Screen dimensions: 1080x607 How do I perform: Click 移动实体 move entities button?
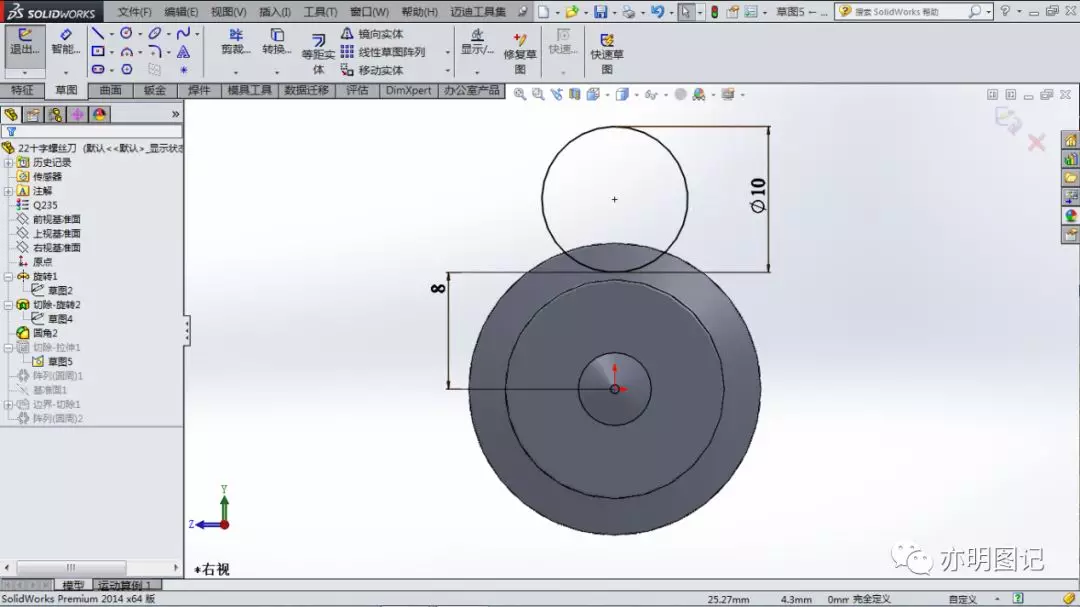(372, 70)
